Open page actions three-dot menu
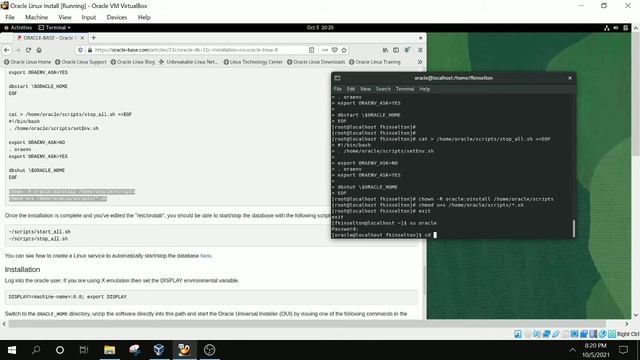 [x=325, y=50]
